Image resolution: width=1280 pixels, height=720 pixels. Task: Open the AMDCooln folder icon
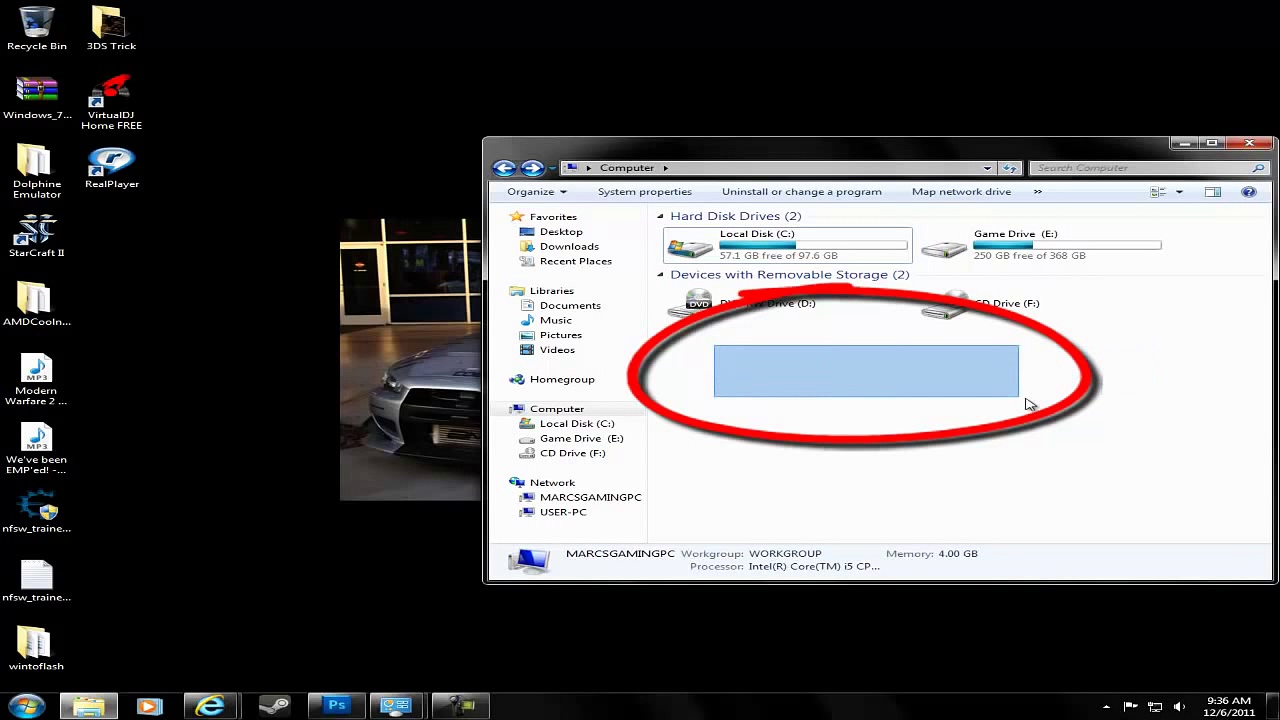click(37, 304)
